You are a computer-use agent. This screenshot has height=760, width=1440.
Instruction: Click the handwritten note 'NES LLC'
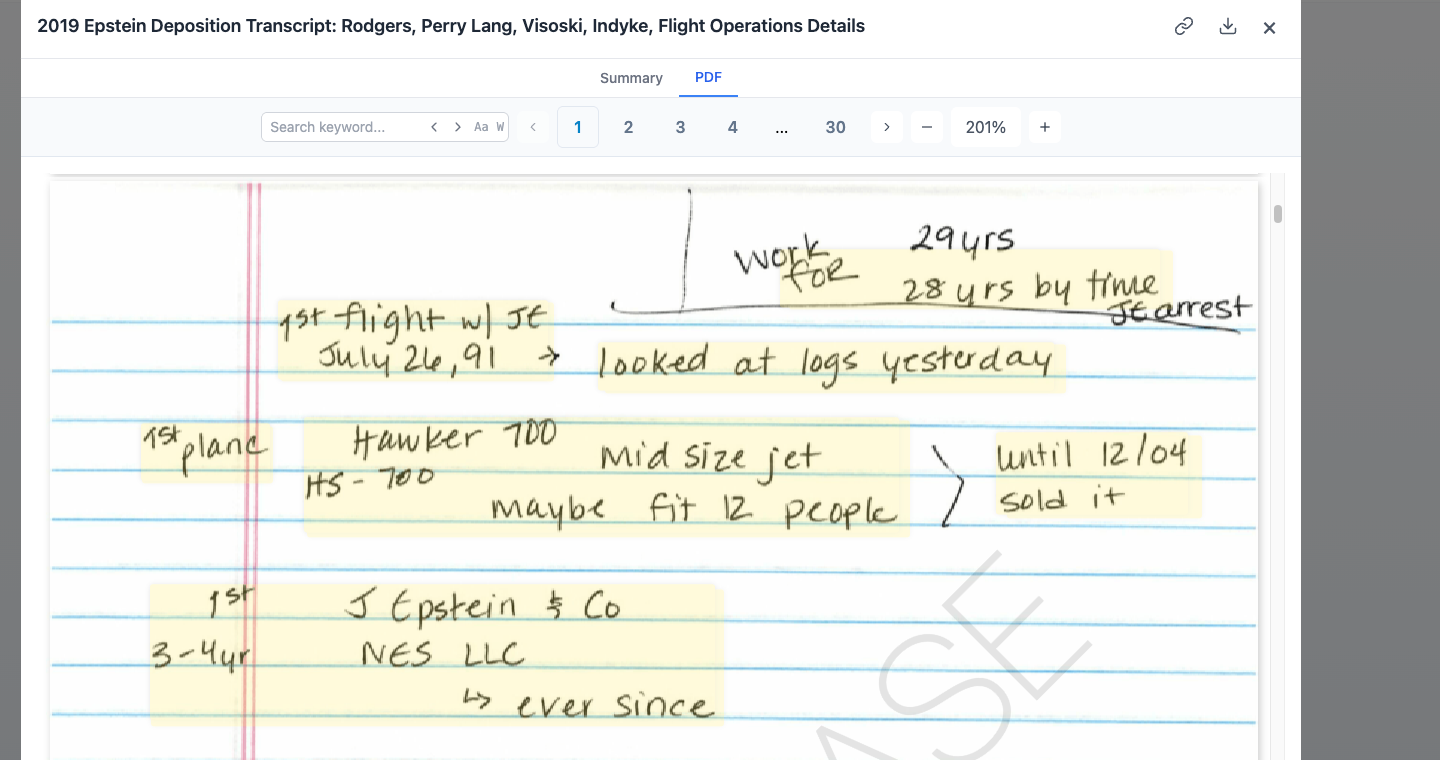443,654
